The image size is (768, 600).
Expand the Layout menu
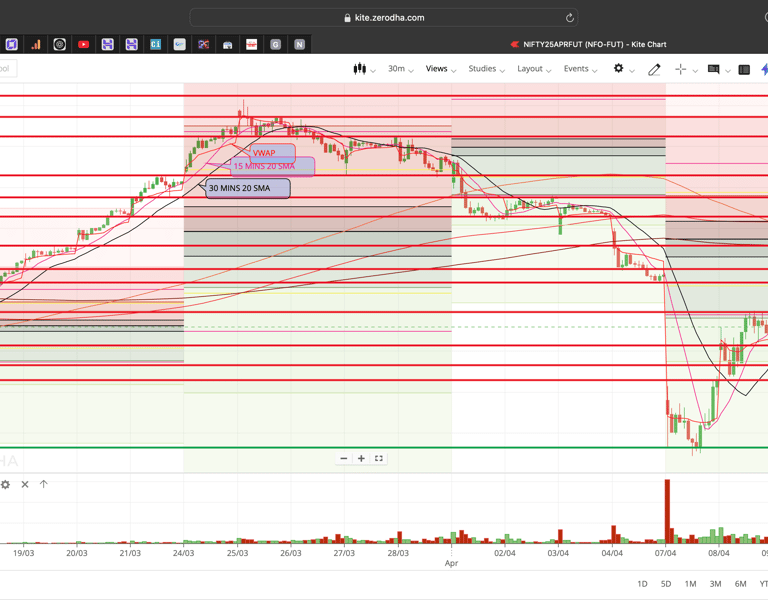click(x=534, y=69)
